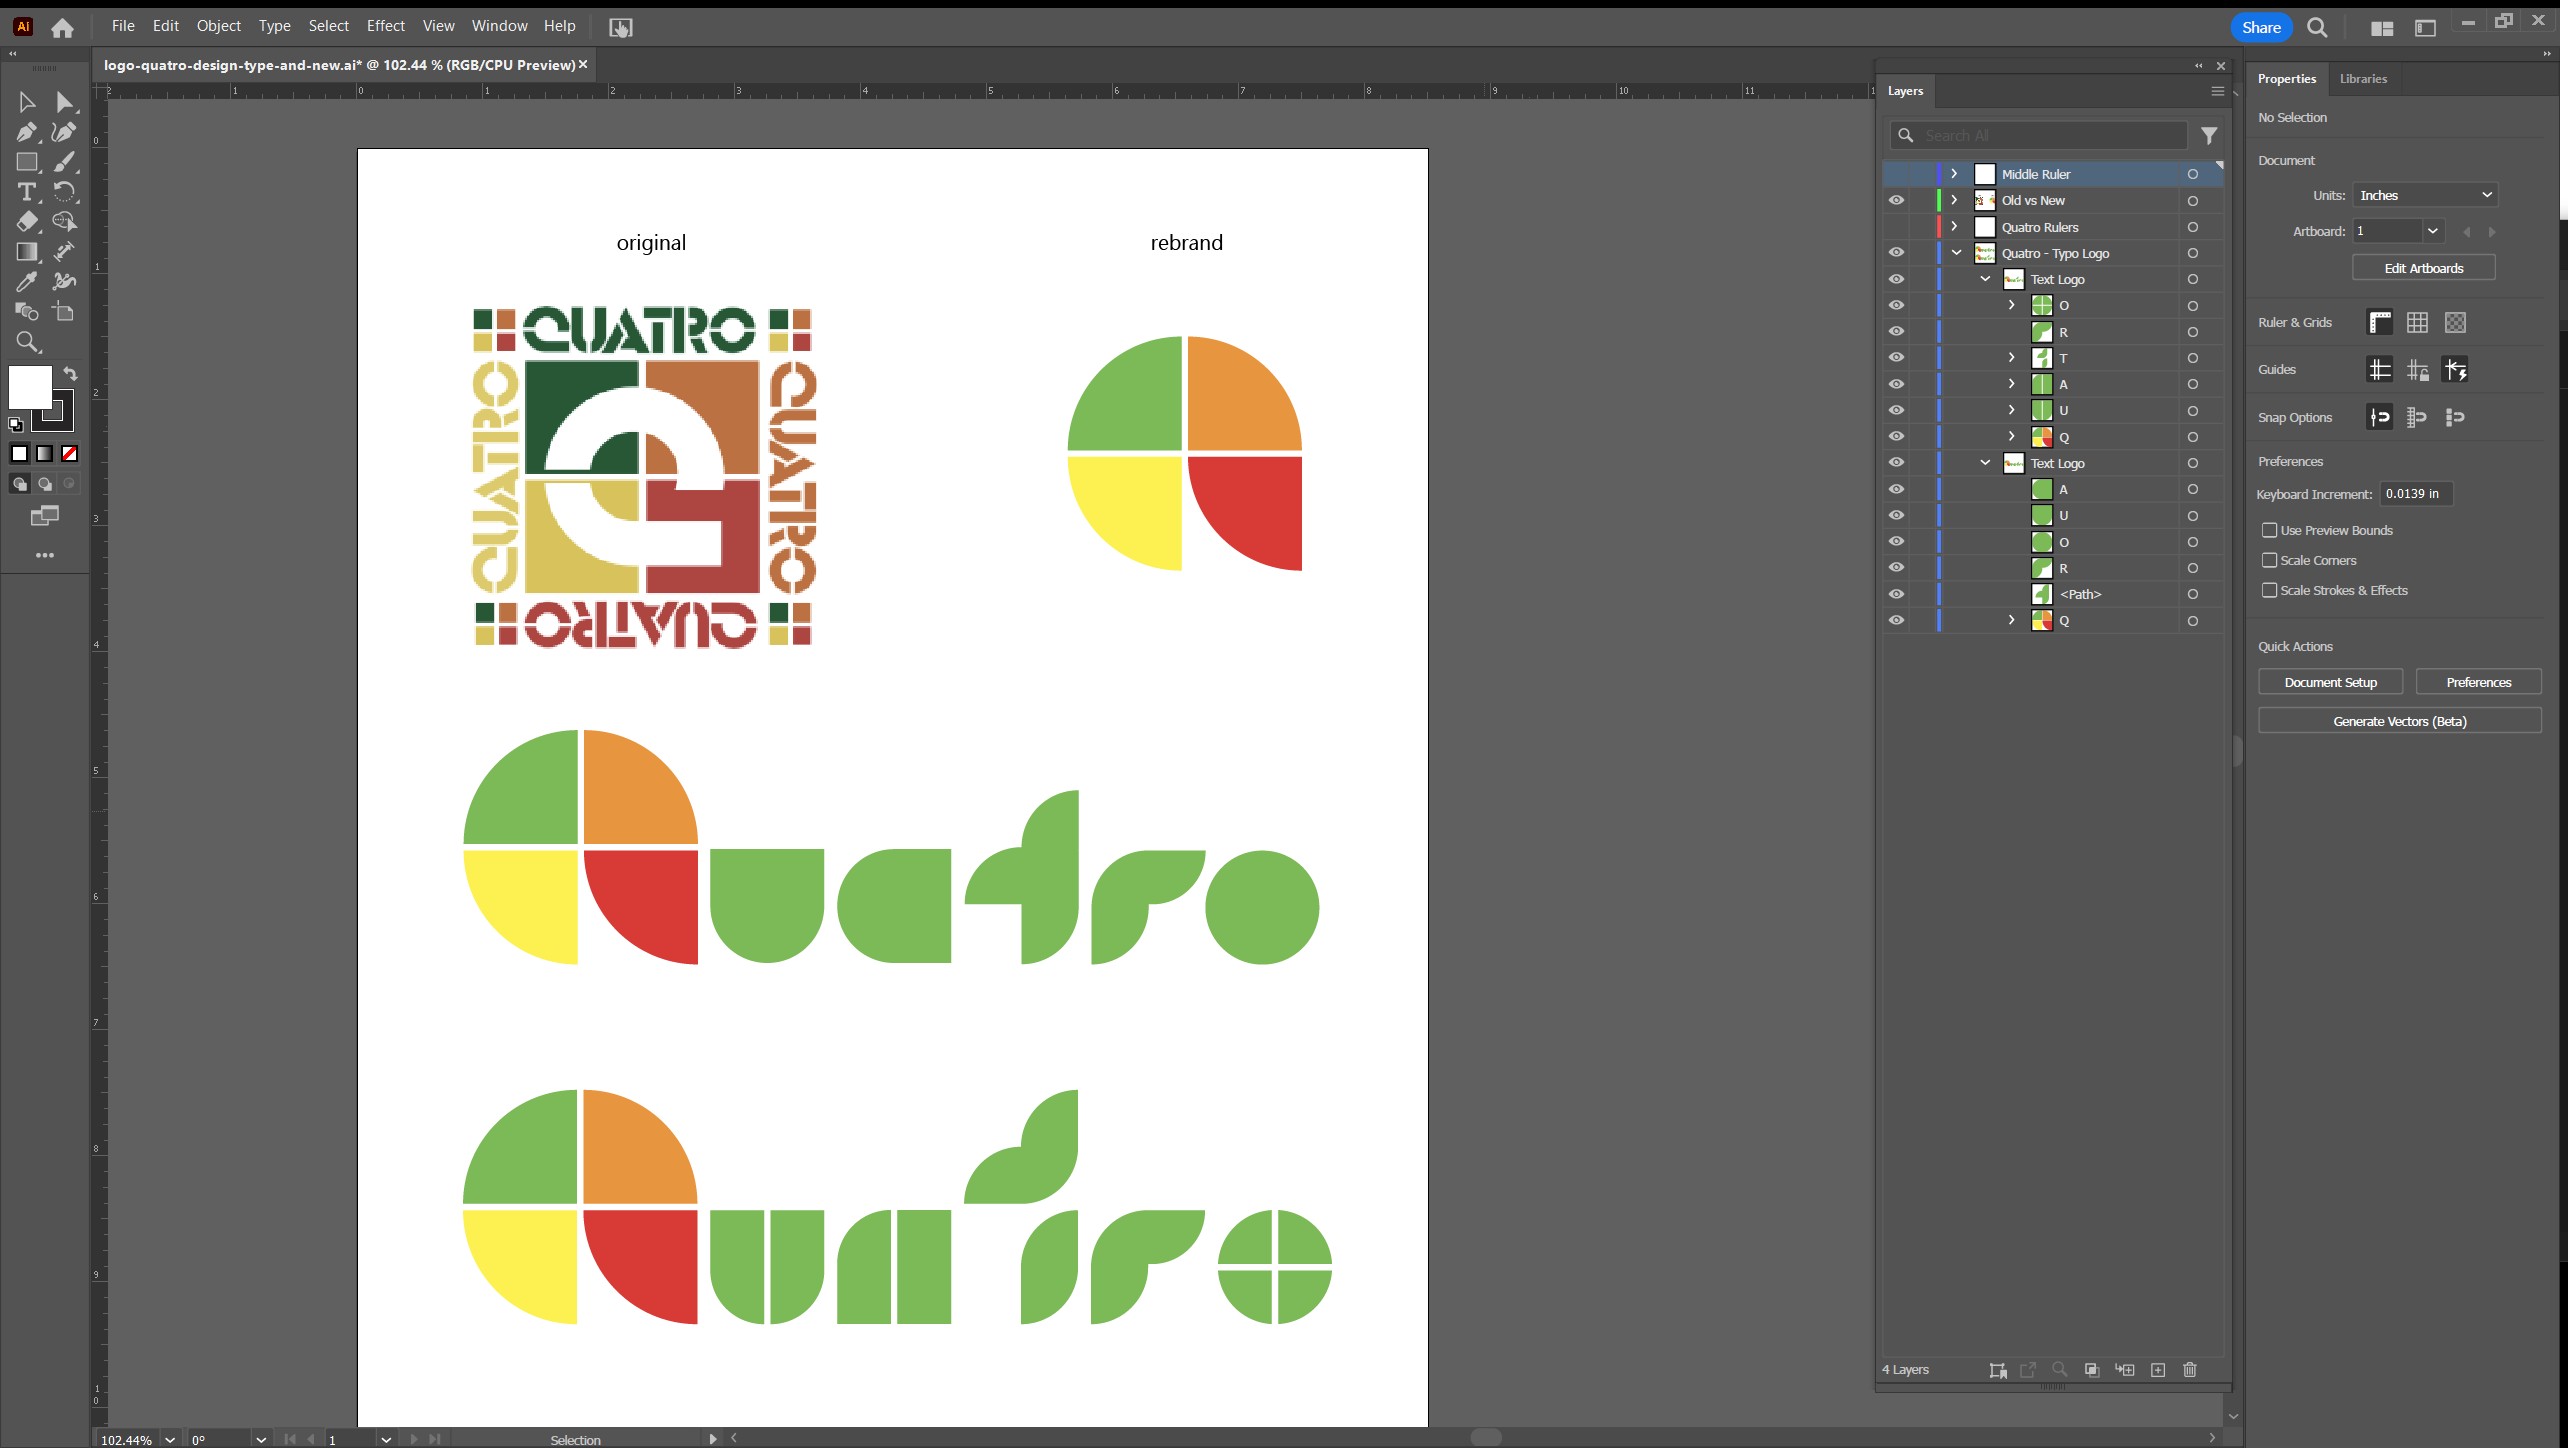Click the Layers filter funnel icon
Screen dimensions: 2568x1448
point(2209,135)
